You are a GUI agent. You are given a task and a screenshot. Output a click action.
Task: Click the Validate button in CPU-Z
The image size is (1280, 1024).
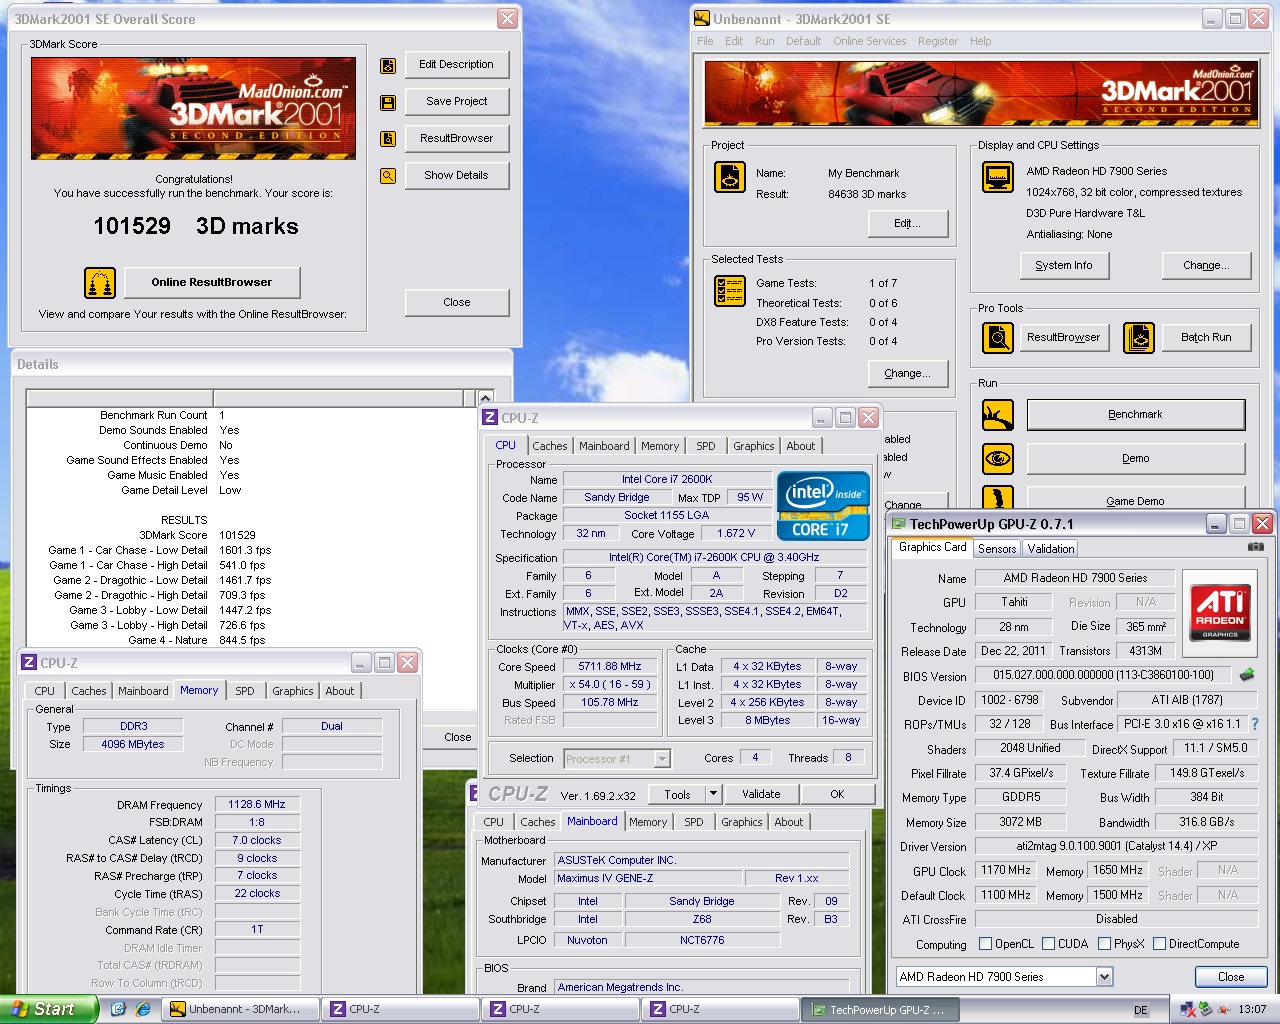pos(761,795)
